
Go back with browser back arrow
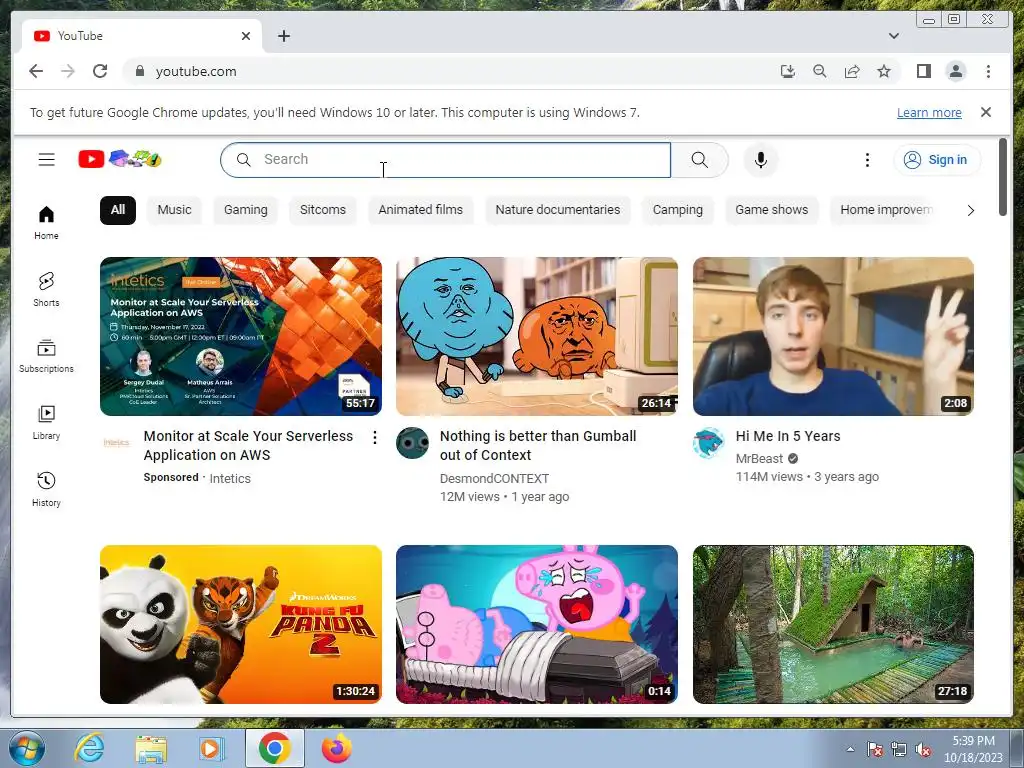tap(36, 71)
